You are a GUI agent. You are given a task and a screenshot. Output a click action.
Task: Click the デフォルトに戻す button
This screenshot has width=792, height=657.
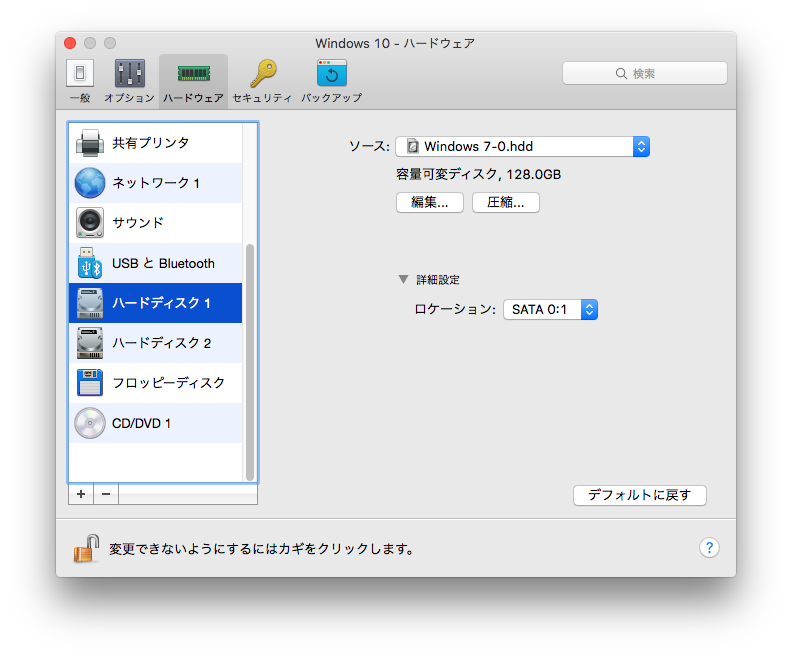click(639, 495)
